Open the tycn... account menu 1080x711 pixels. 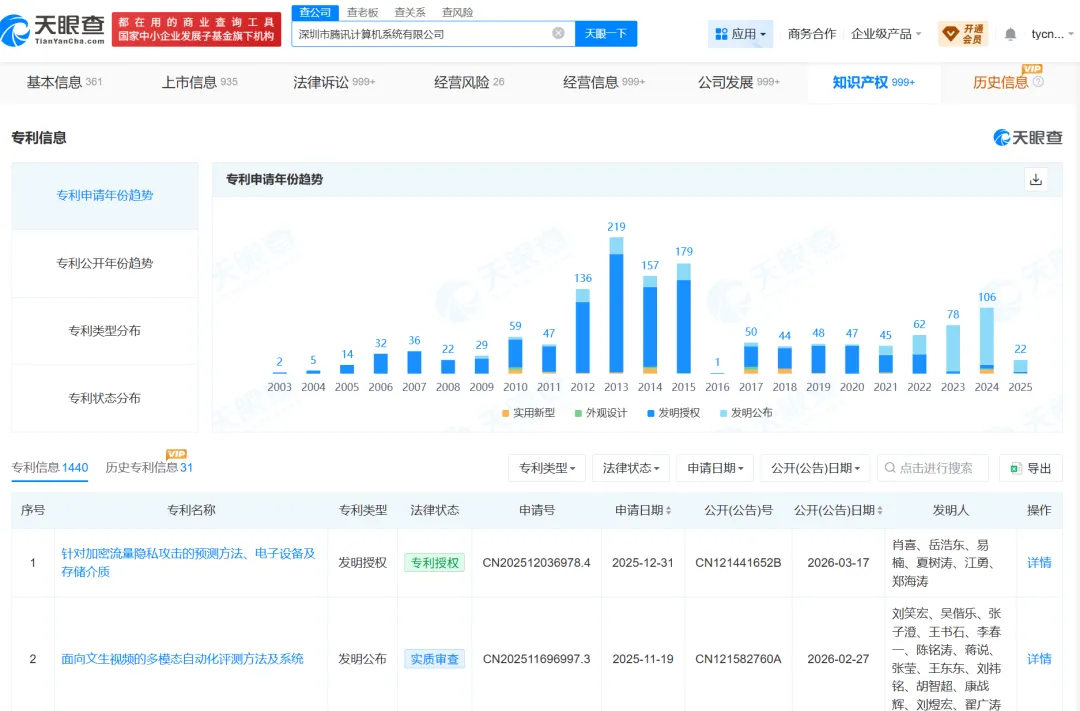click(x=1052, y=34)
